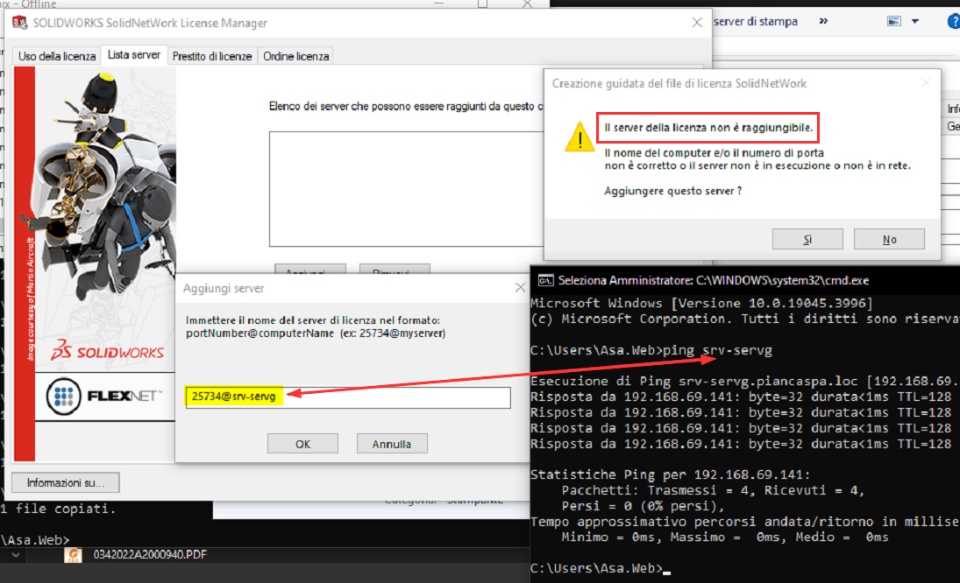Close the Aggiungi server dialog
960x583 pixels.
tap(520, 288)
